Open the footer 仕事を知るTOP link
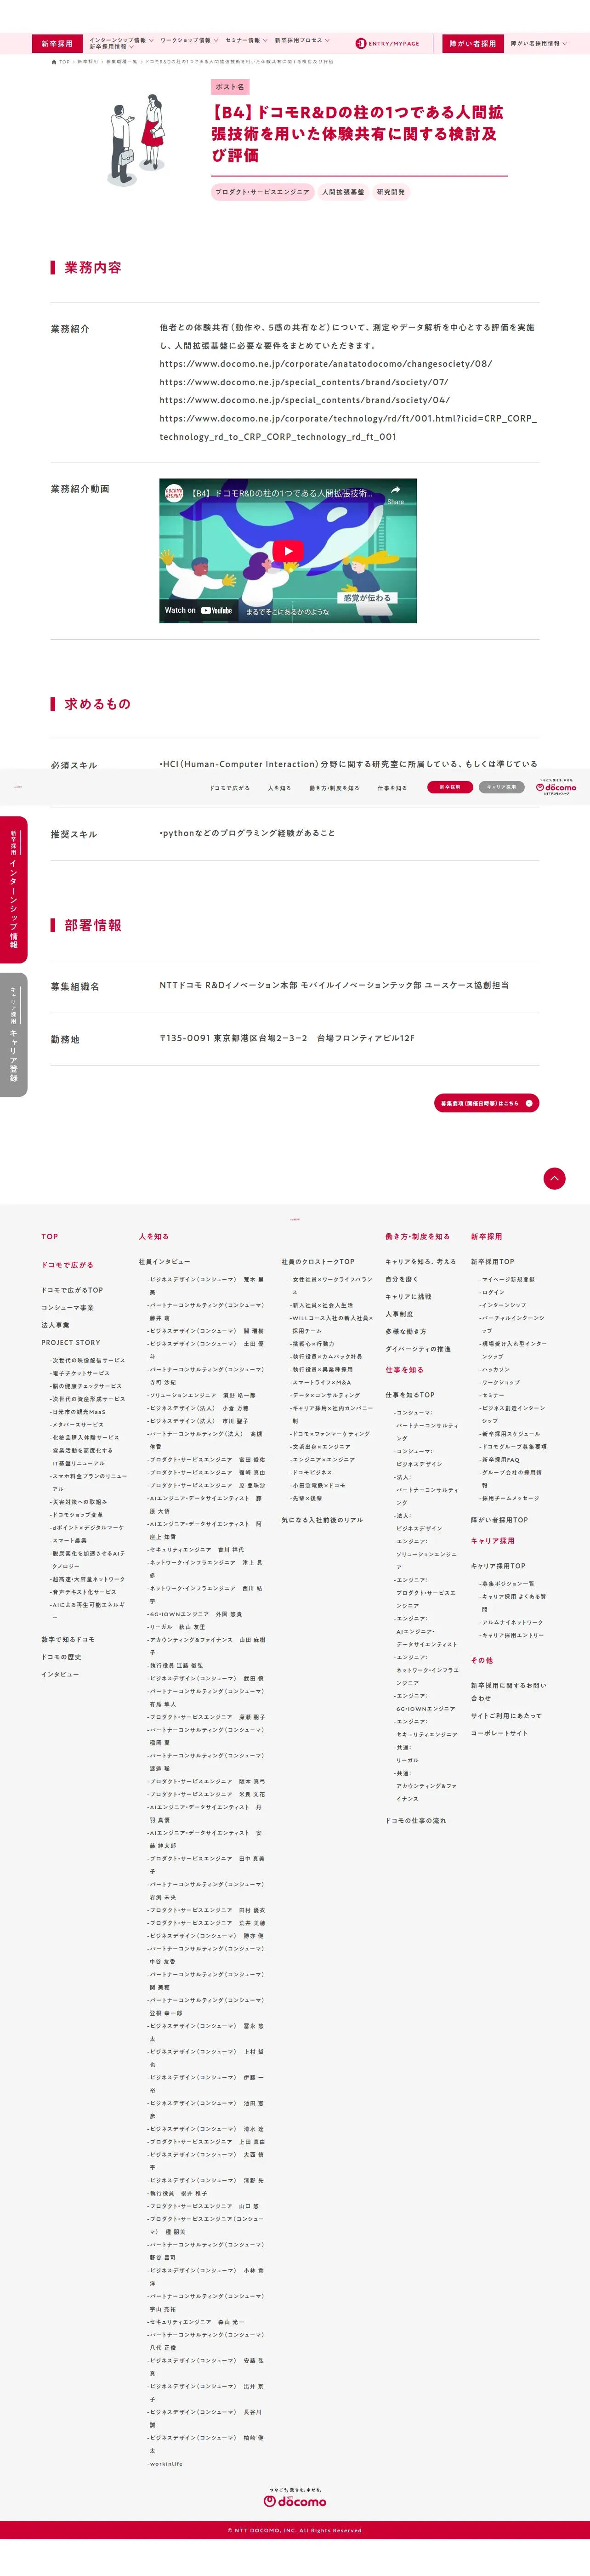The width and height of the screenshot is (590, 2576). 410,1394
